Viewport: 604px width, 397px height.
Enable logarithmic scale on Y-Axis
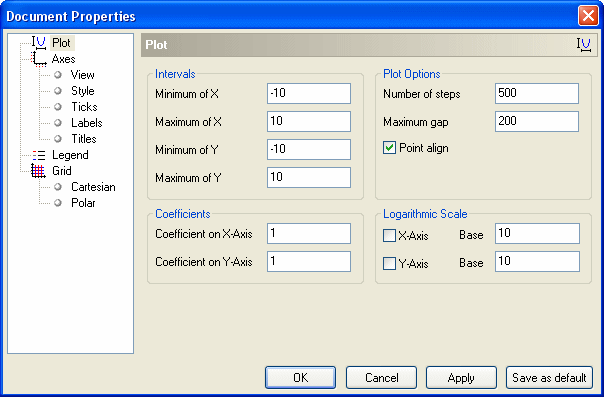[x=389, y=263]
